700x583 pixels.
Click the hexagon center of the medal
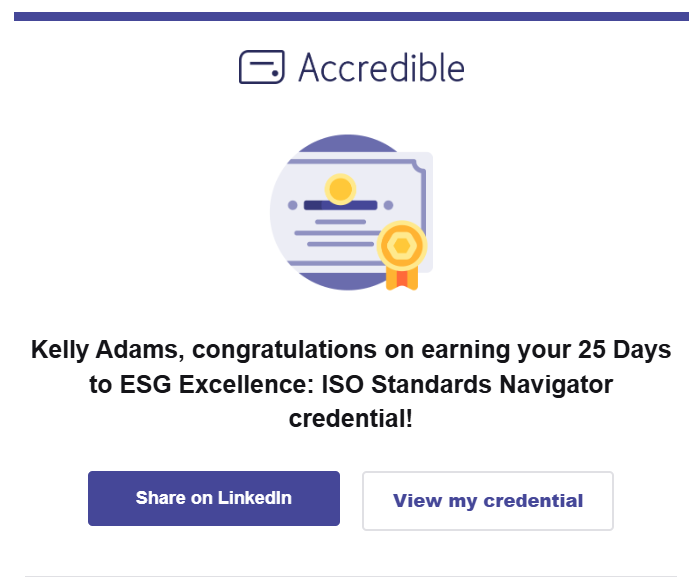[402, 246]
